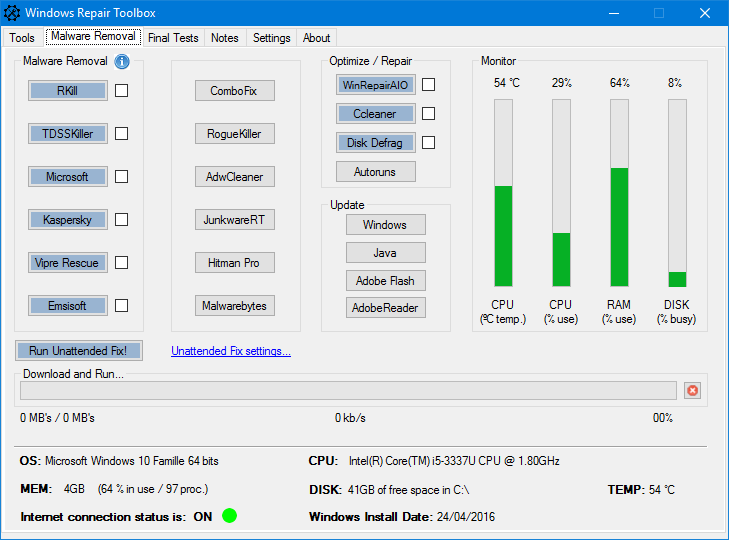Start JunkwareRT

(x=235, y=220)
